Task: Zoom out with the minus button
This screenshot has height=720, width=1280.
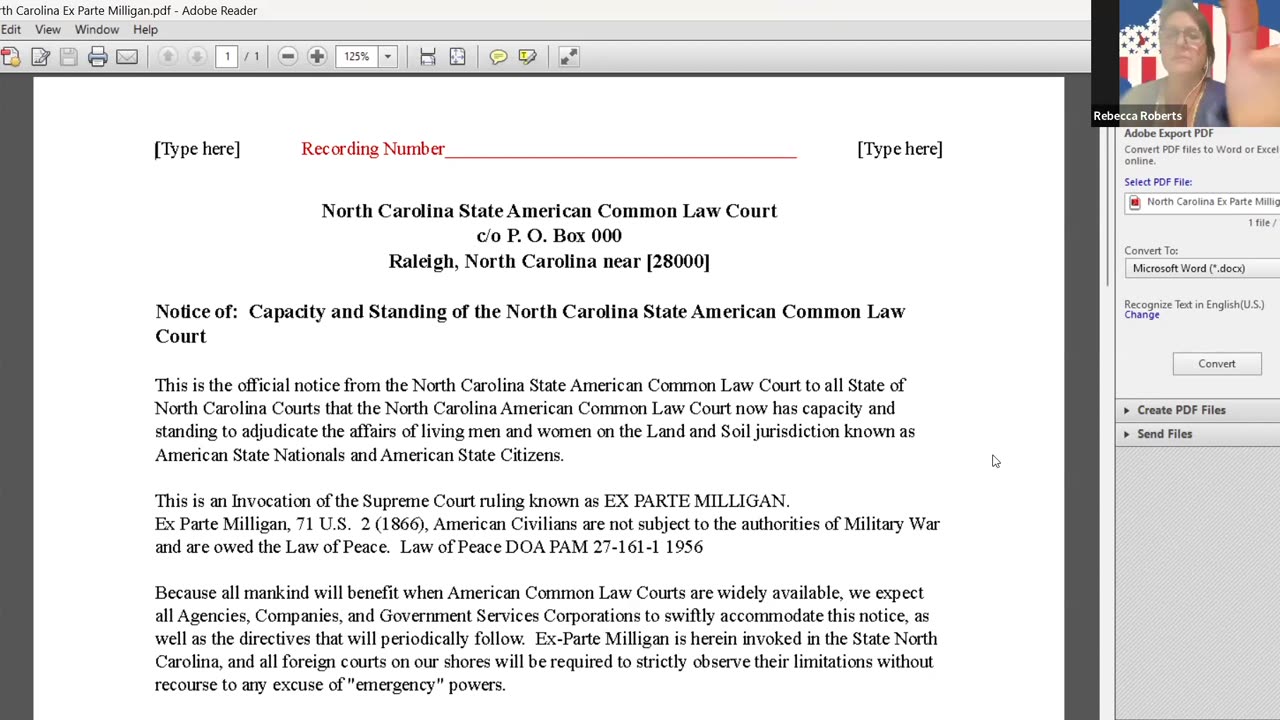Action: 288,57
